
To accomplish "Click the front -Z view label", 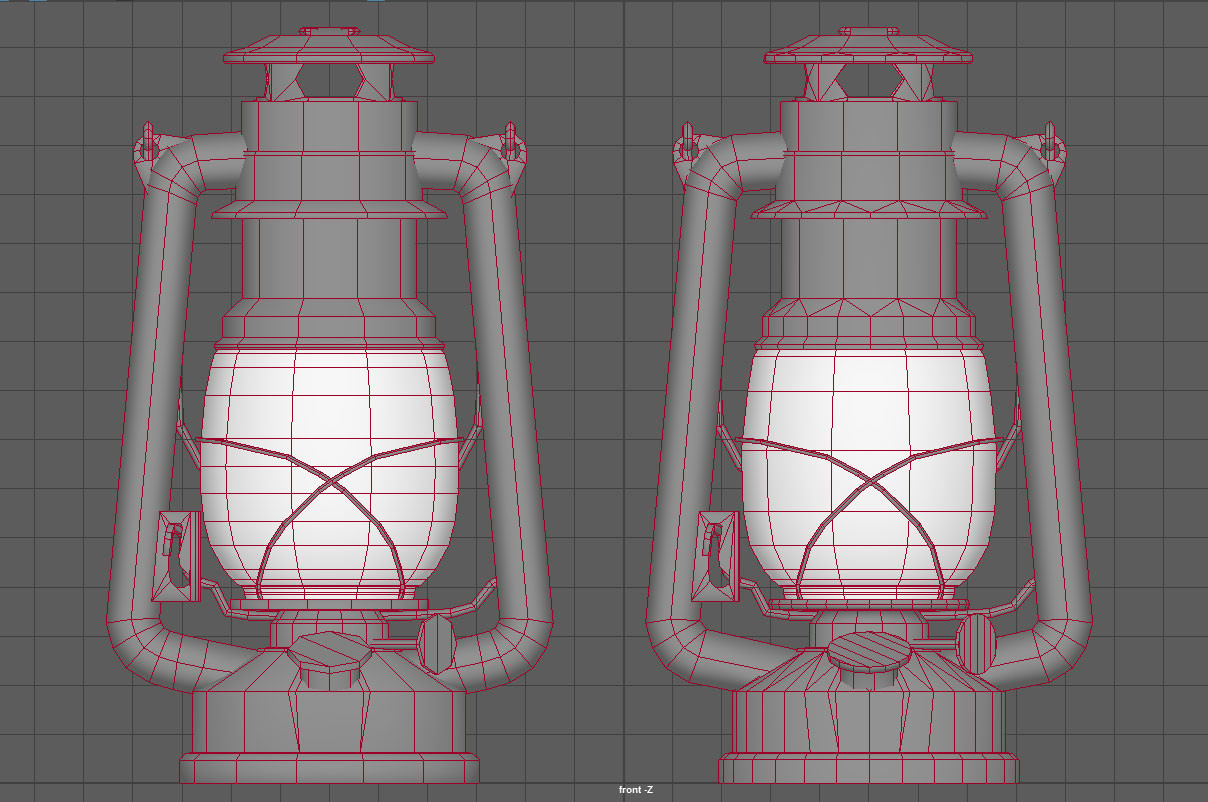I will pos(634,789).
